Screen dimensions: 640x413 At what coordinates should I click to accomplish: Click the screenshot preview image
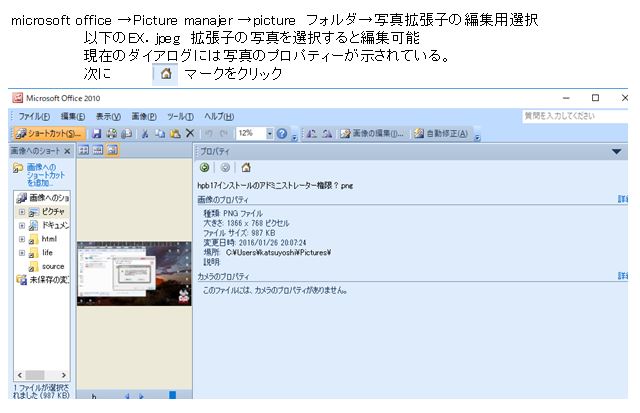(134, 273)
